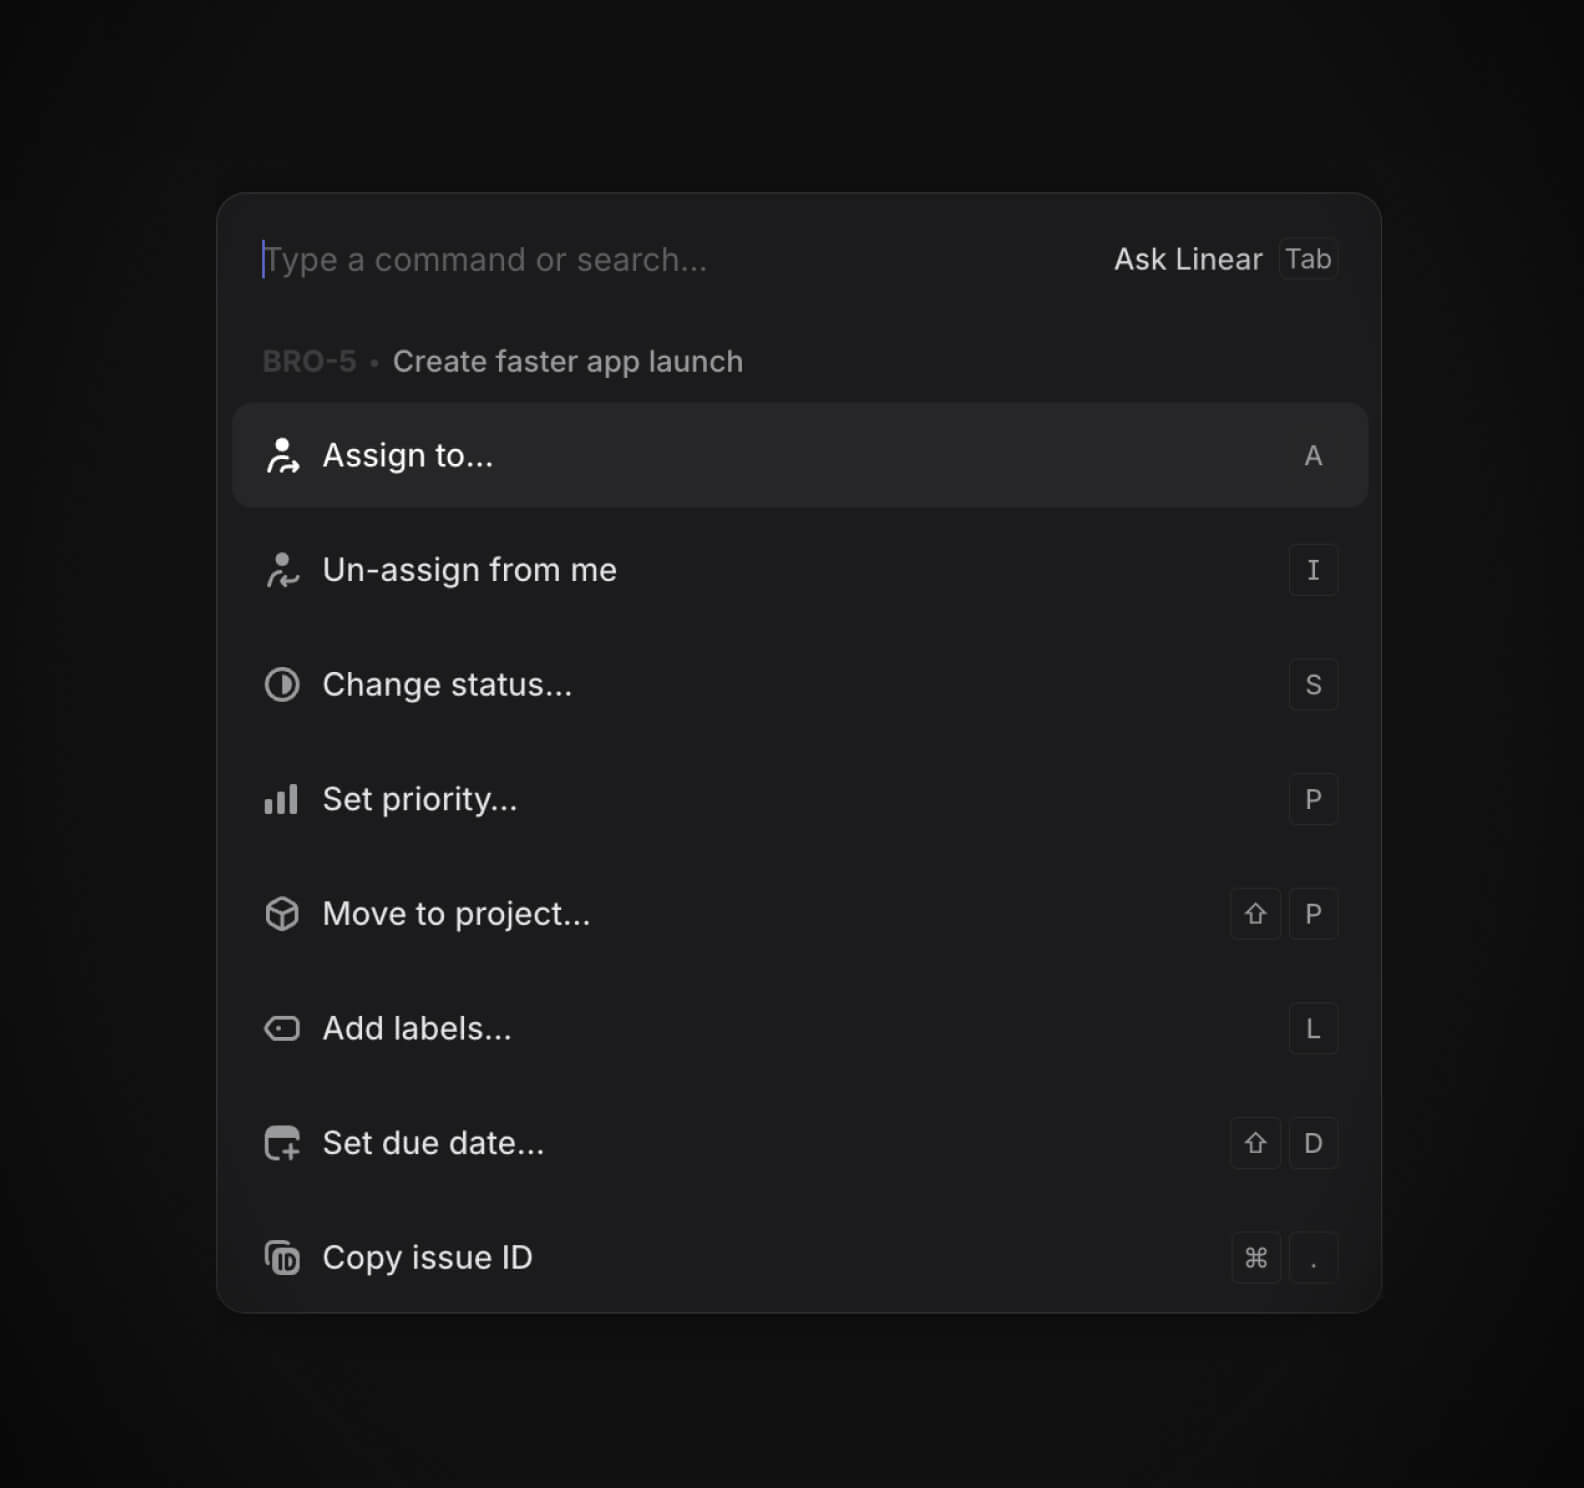Open the Move to project... picker

[800, 914]
